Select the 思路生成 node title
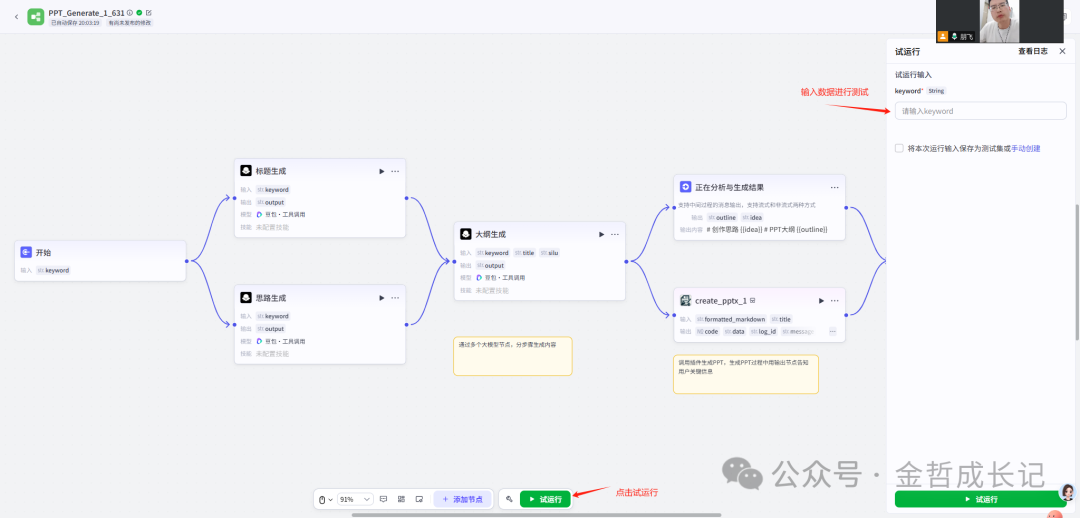Image resolution: width=1080 pixels, height=518 pixels. click(x=271, y=298)
